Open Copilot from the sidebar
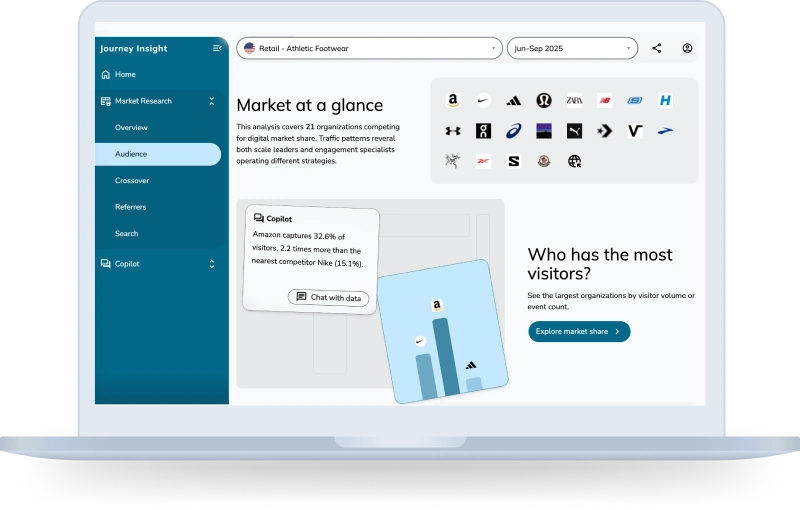The height and width of the screenshot is (510, 800). click(x=127, y=264)
